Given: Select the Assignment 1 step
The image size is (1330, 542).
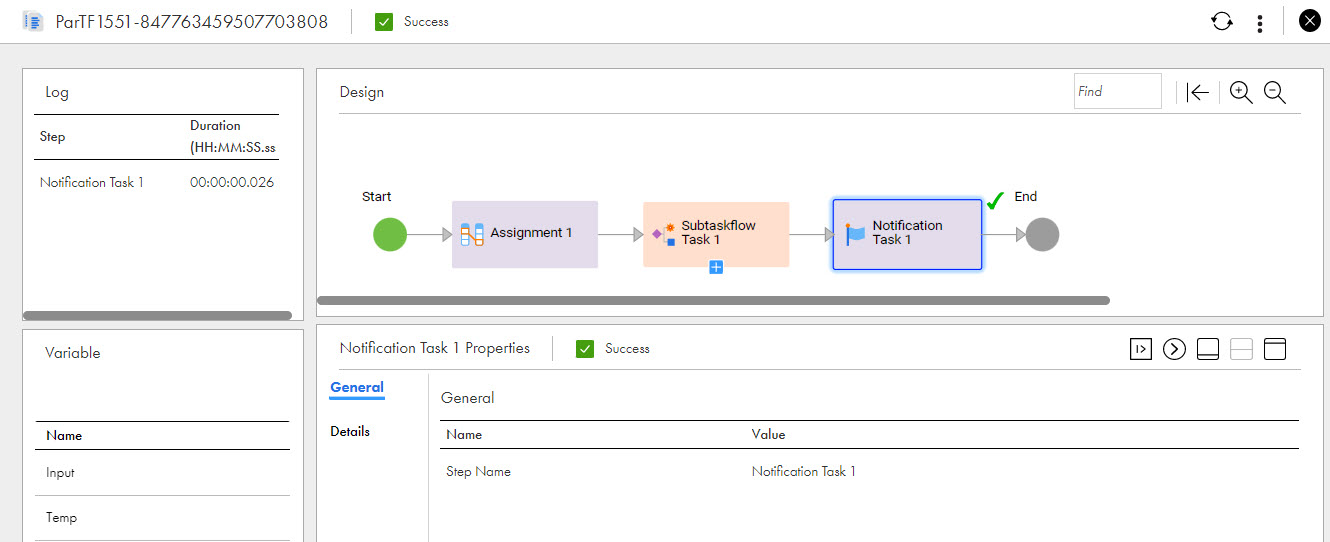Looking at the screenshot, I should [x=525, y=234].
